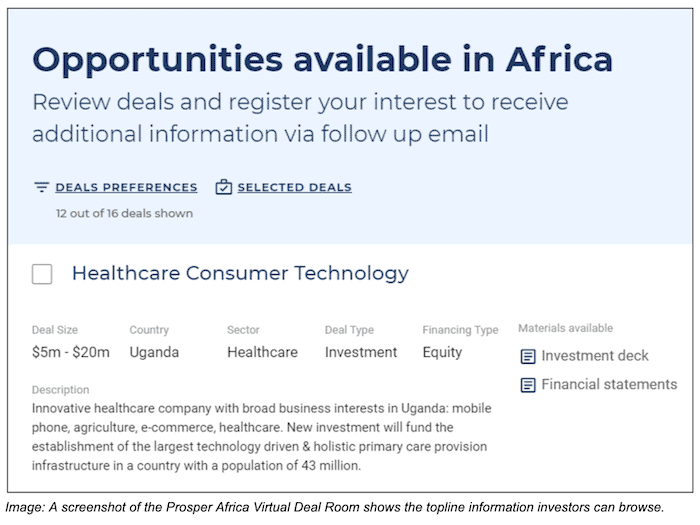Click the '12 out of 16 deals shown' text
The width and height of the screenshot is (700, 525).
[x=124, y=213]
